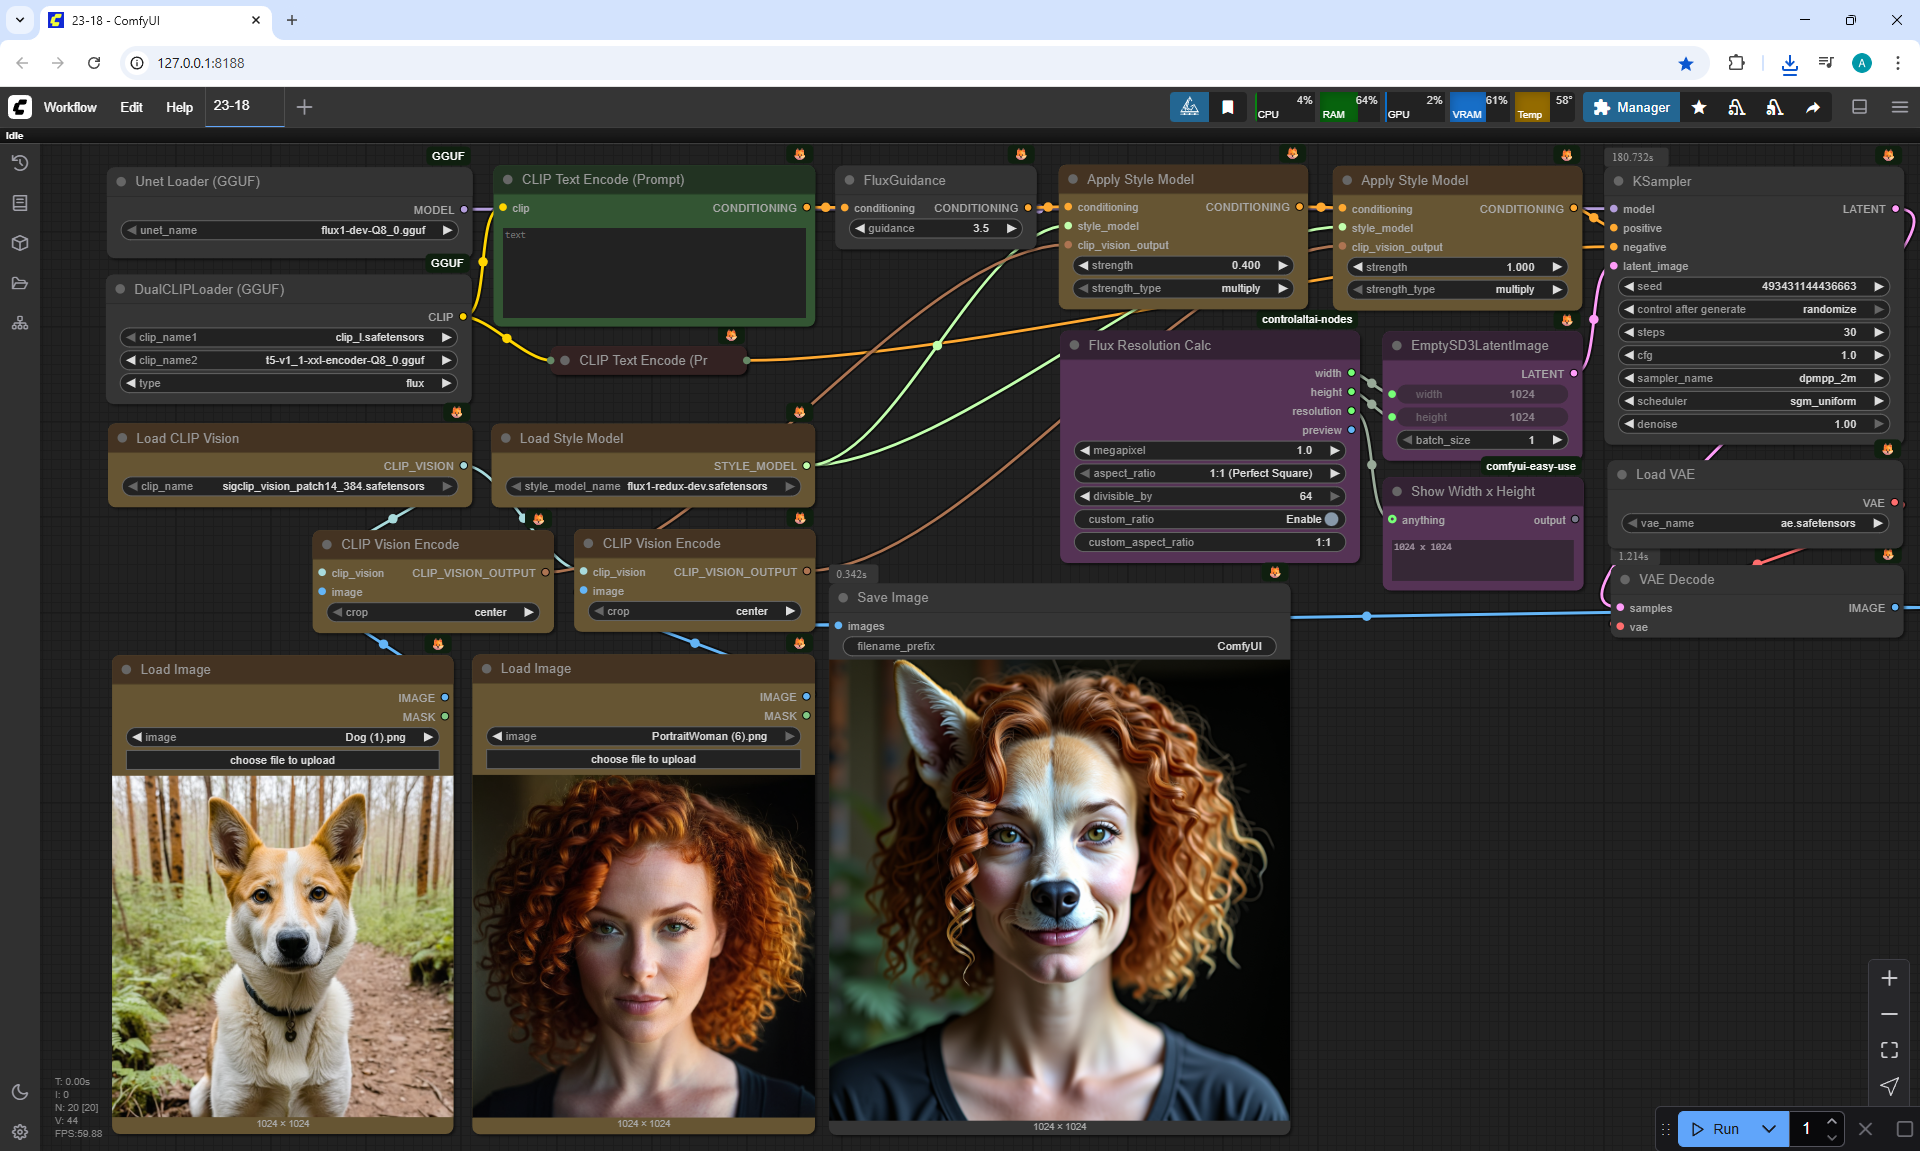Open settings gear in sidebar
1920x1151 pixels.
tap(20, 1132)
